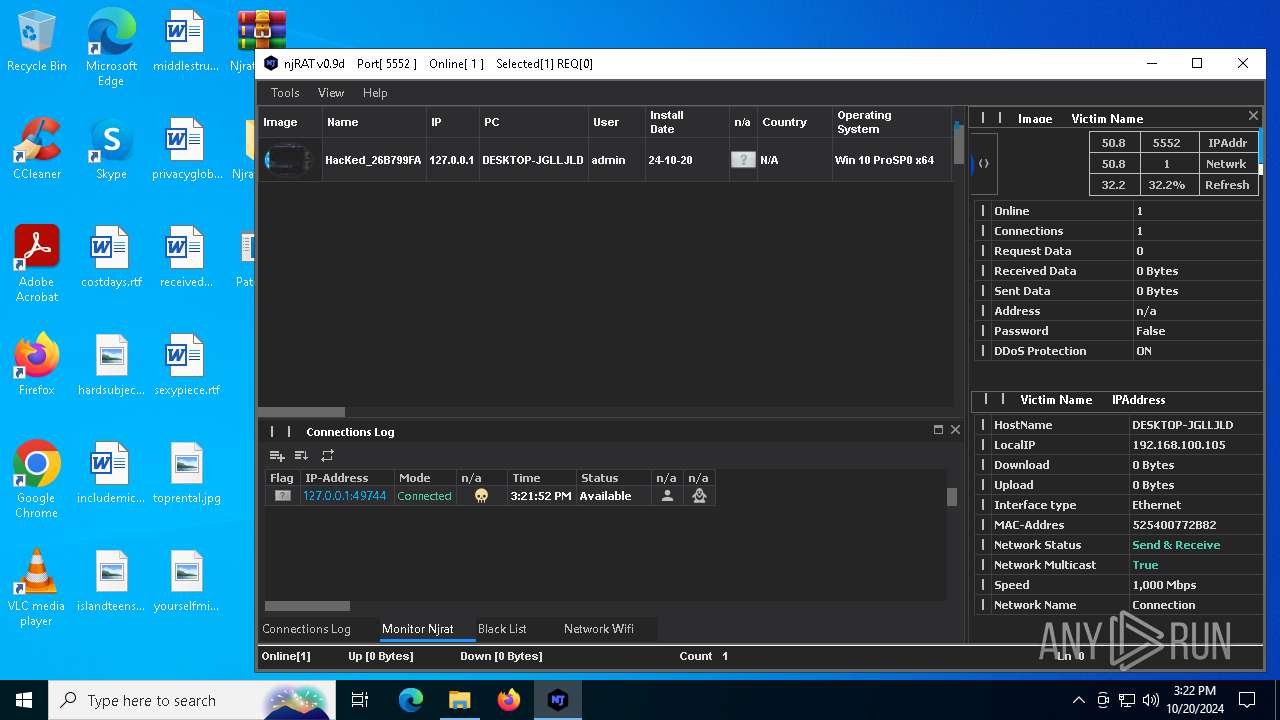Click the Speed 1,000 Mbps value

pos(1164,585)
